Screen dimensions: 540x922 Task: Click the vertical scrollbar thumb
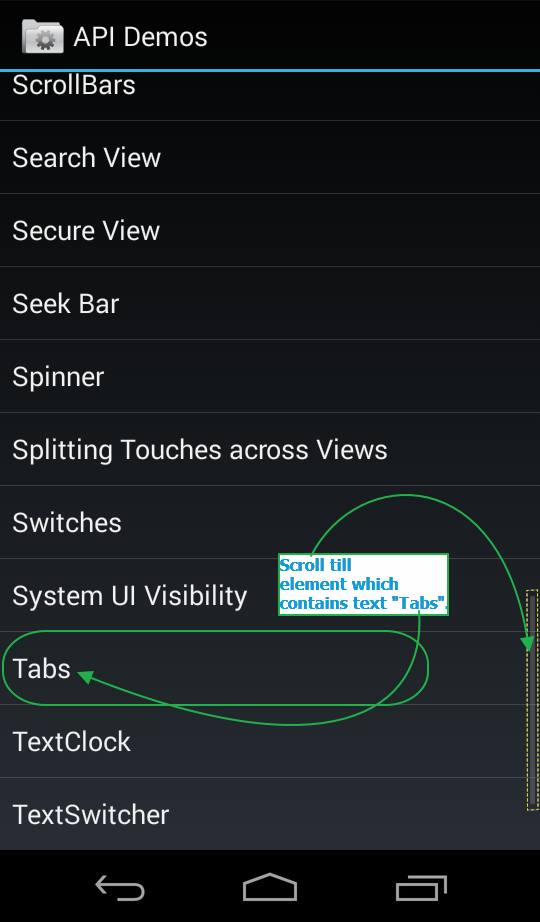click(x=532, y=700)
